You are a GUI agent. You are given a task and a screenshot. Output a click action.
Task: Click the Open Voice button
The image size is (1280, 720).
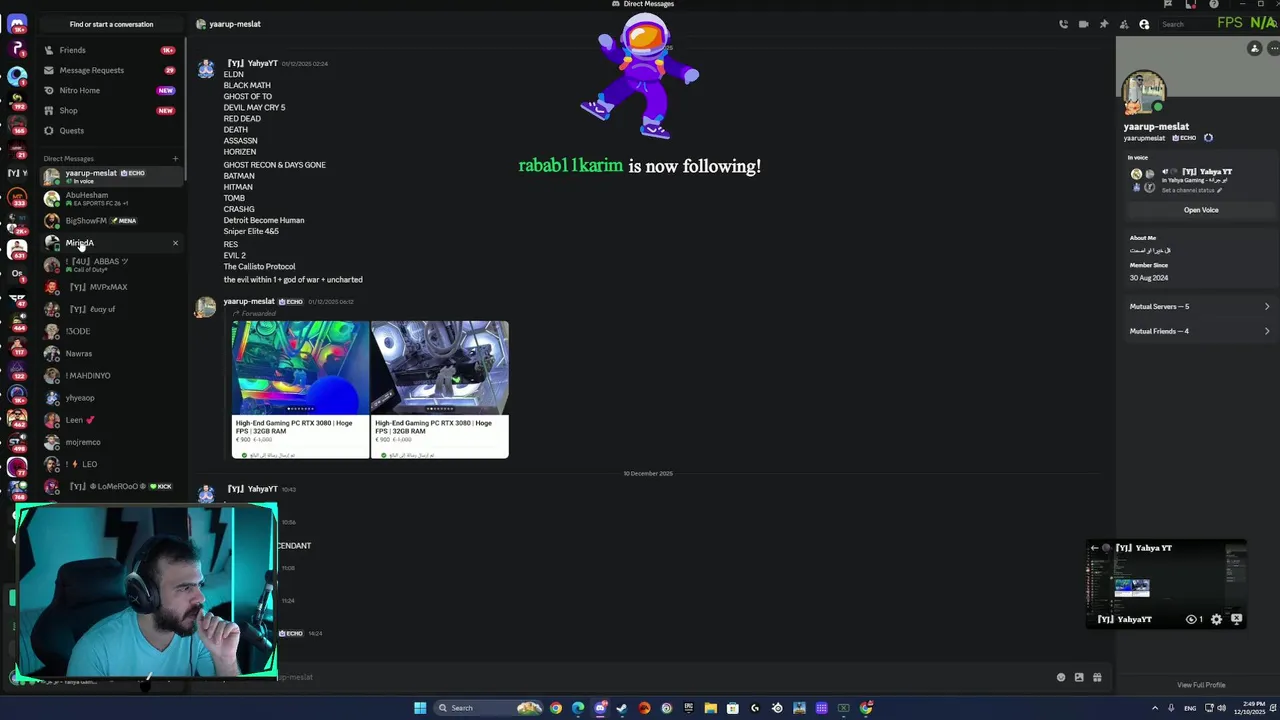click(x=1201, y=210)
